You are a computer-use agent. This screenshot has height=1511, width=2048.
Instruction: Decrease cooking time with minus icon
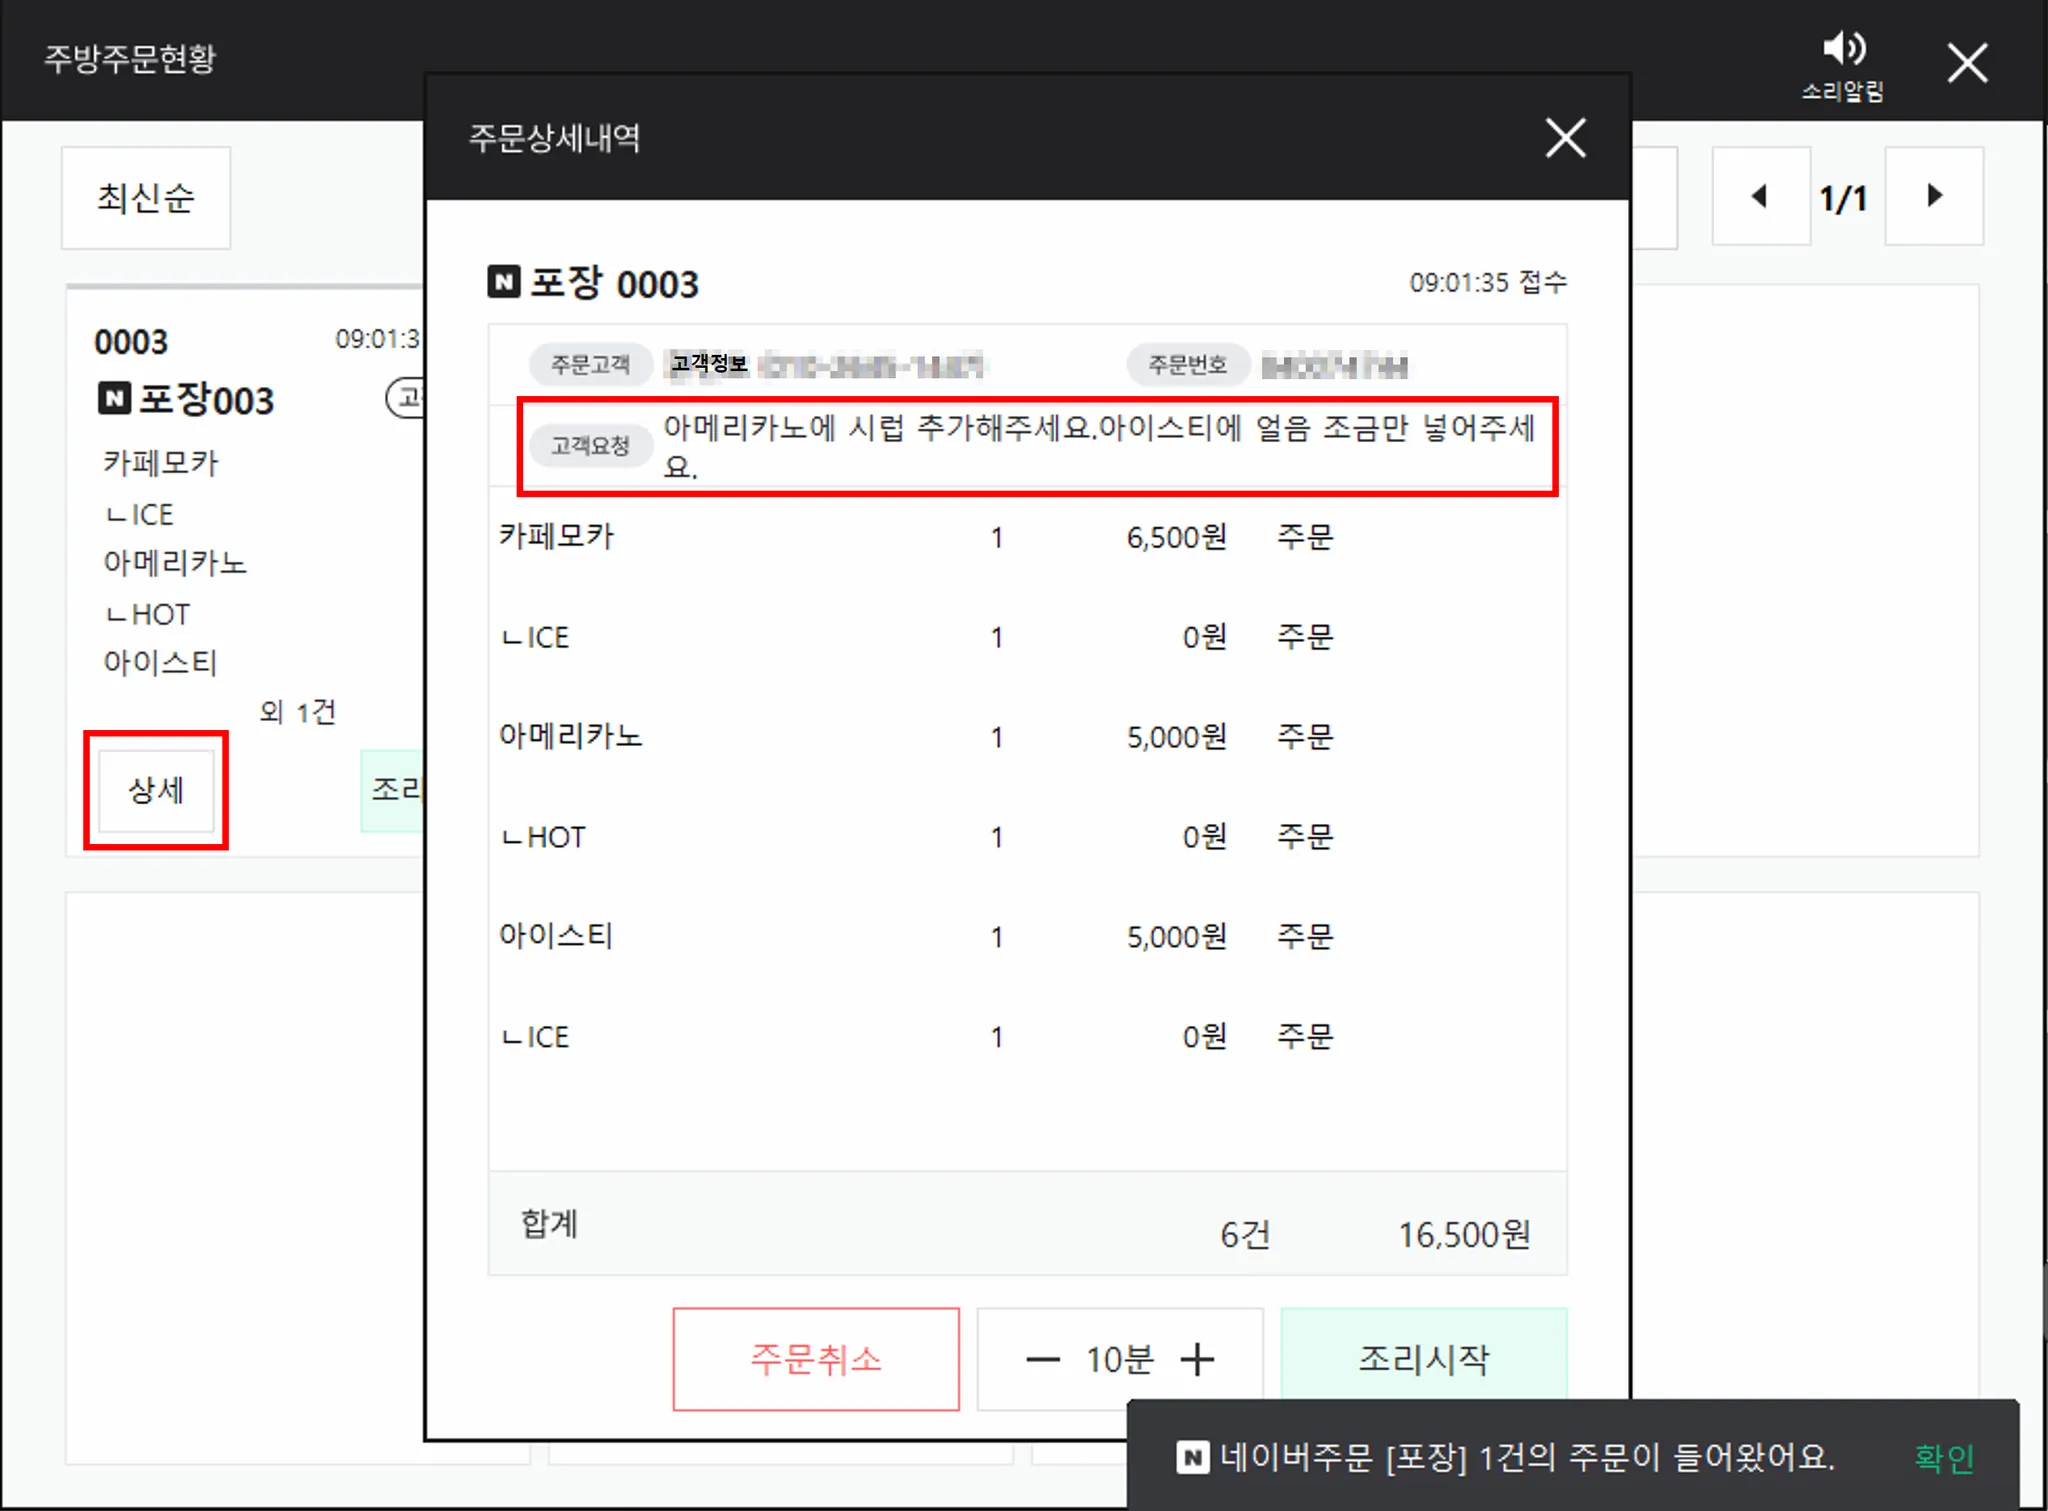click(x=1043, y=1359)
